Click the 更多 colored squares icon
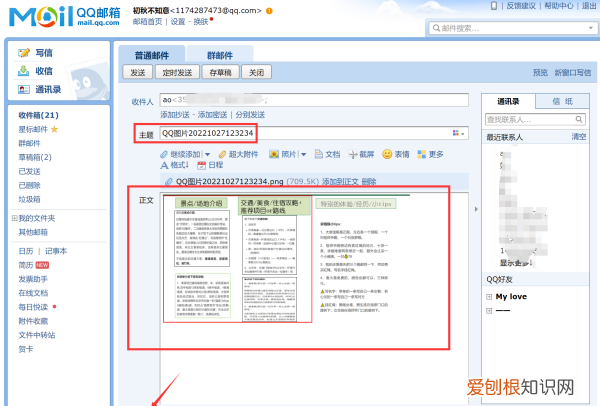 pyautogui.click(x=422, y=154)
